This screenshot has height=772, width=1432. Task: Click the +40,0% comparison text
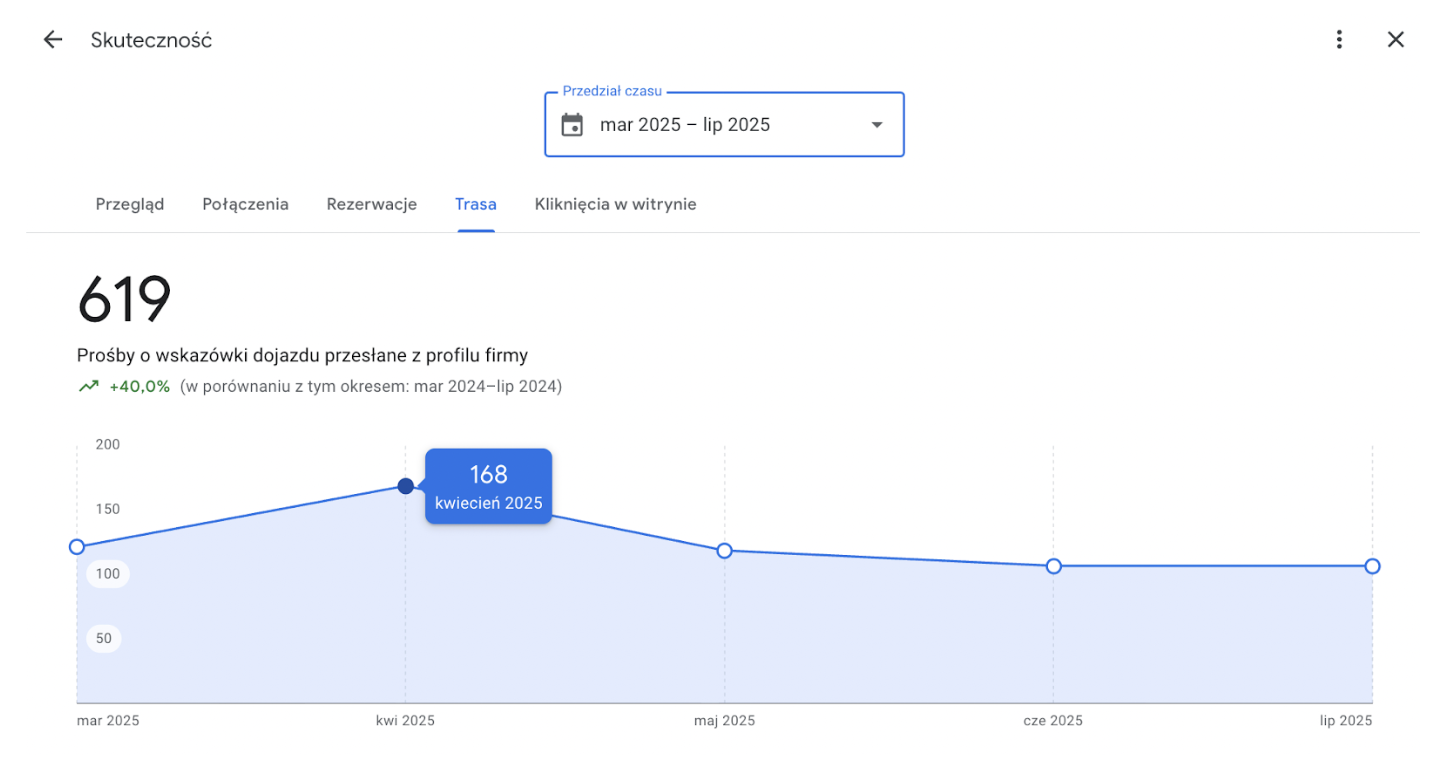click(x=140, y=386)
